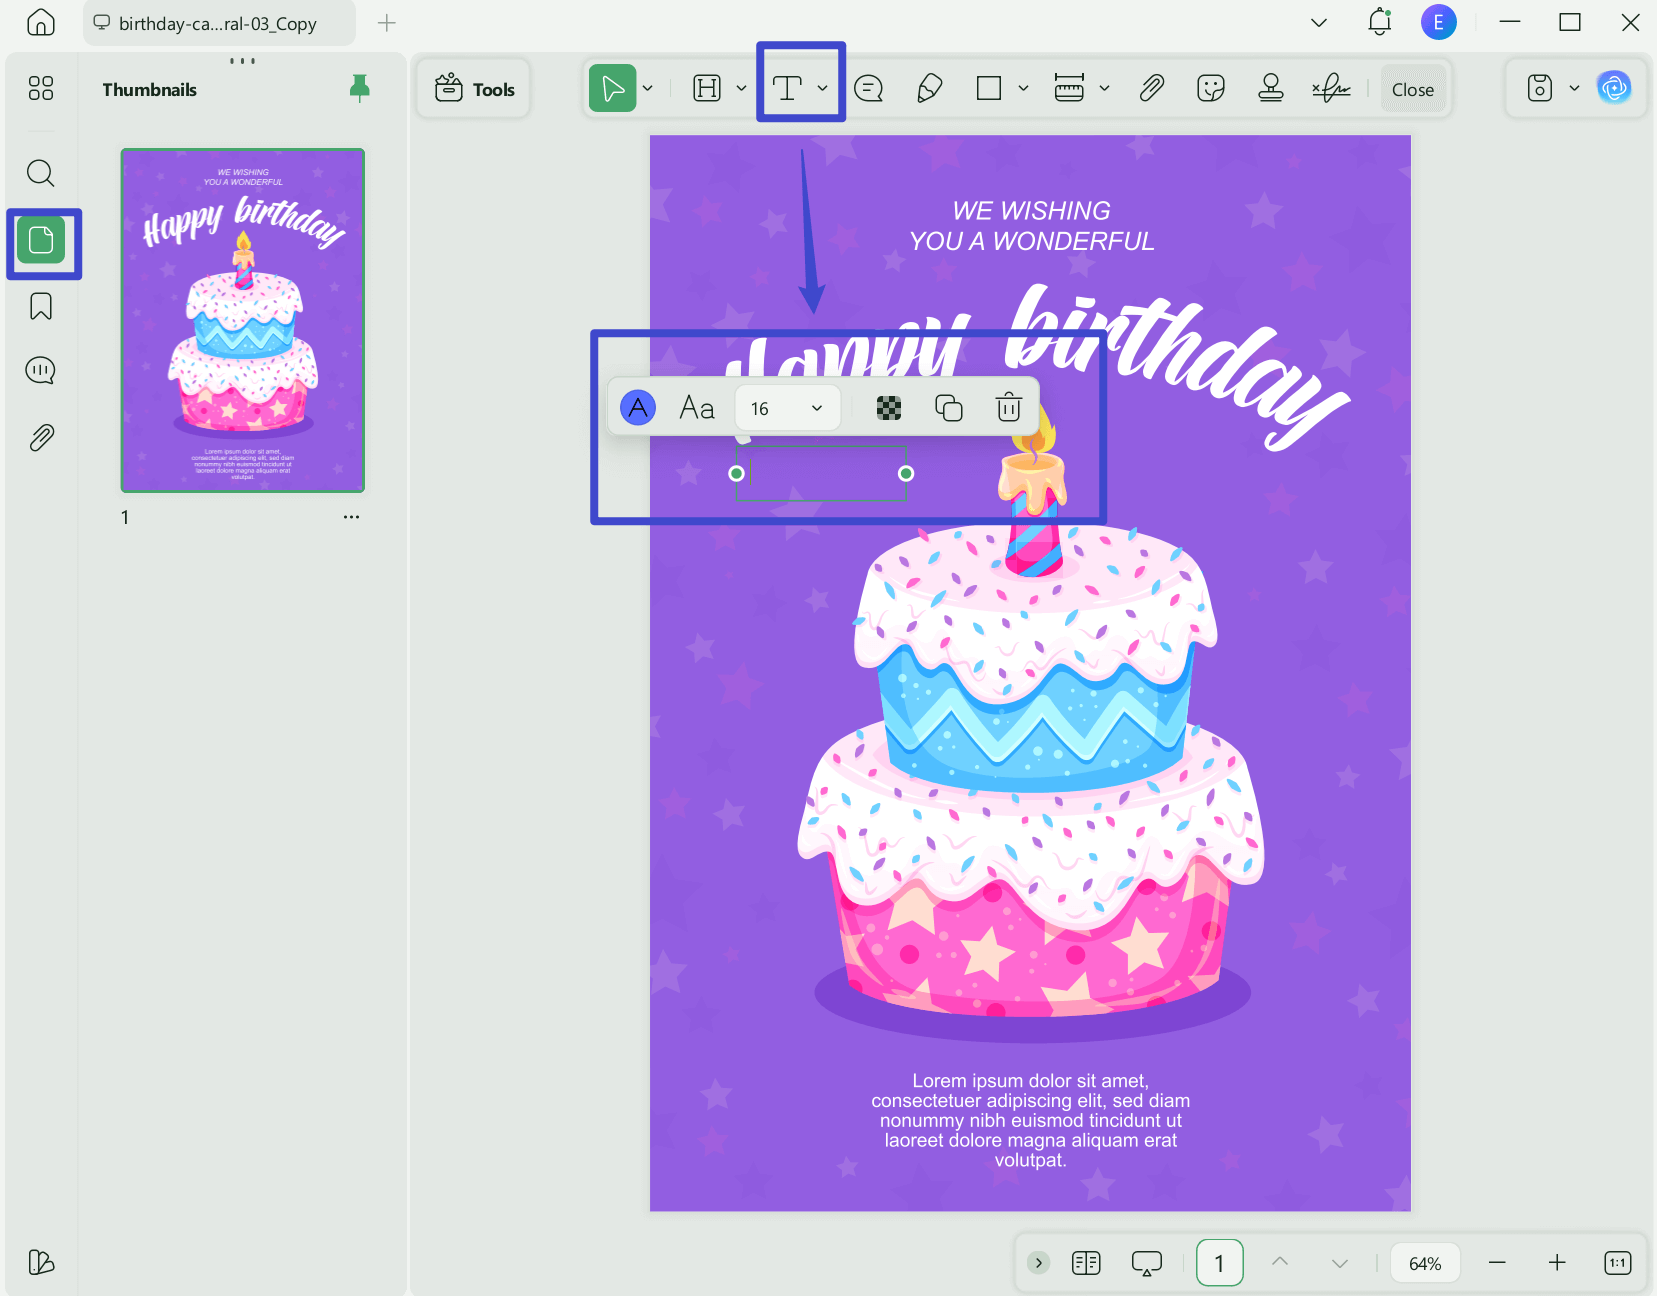Image resolution: width=1657 pixels, height=1296 pixels.
Task: Open the notifications bell
Action: pyautogui.click(x=1380, y=22)
